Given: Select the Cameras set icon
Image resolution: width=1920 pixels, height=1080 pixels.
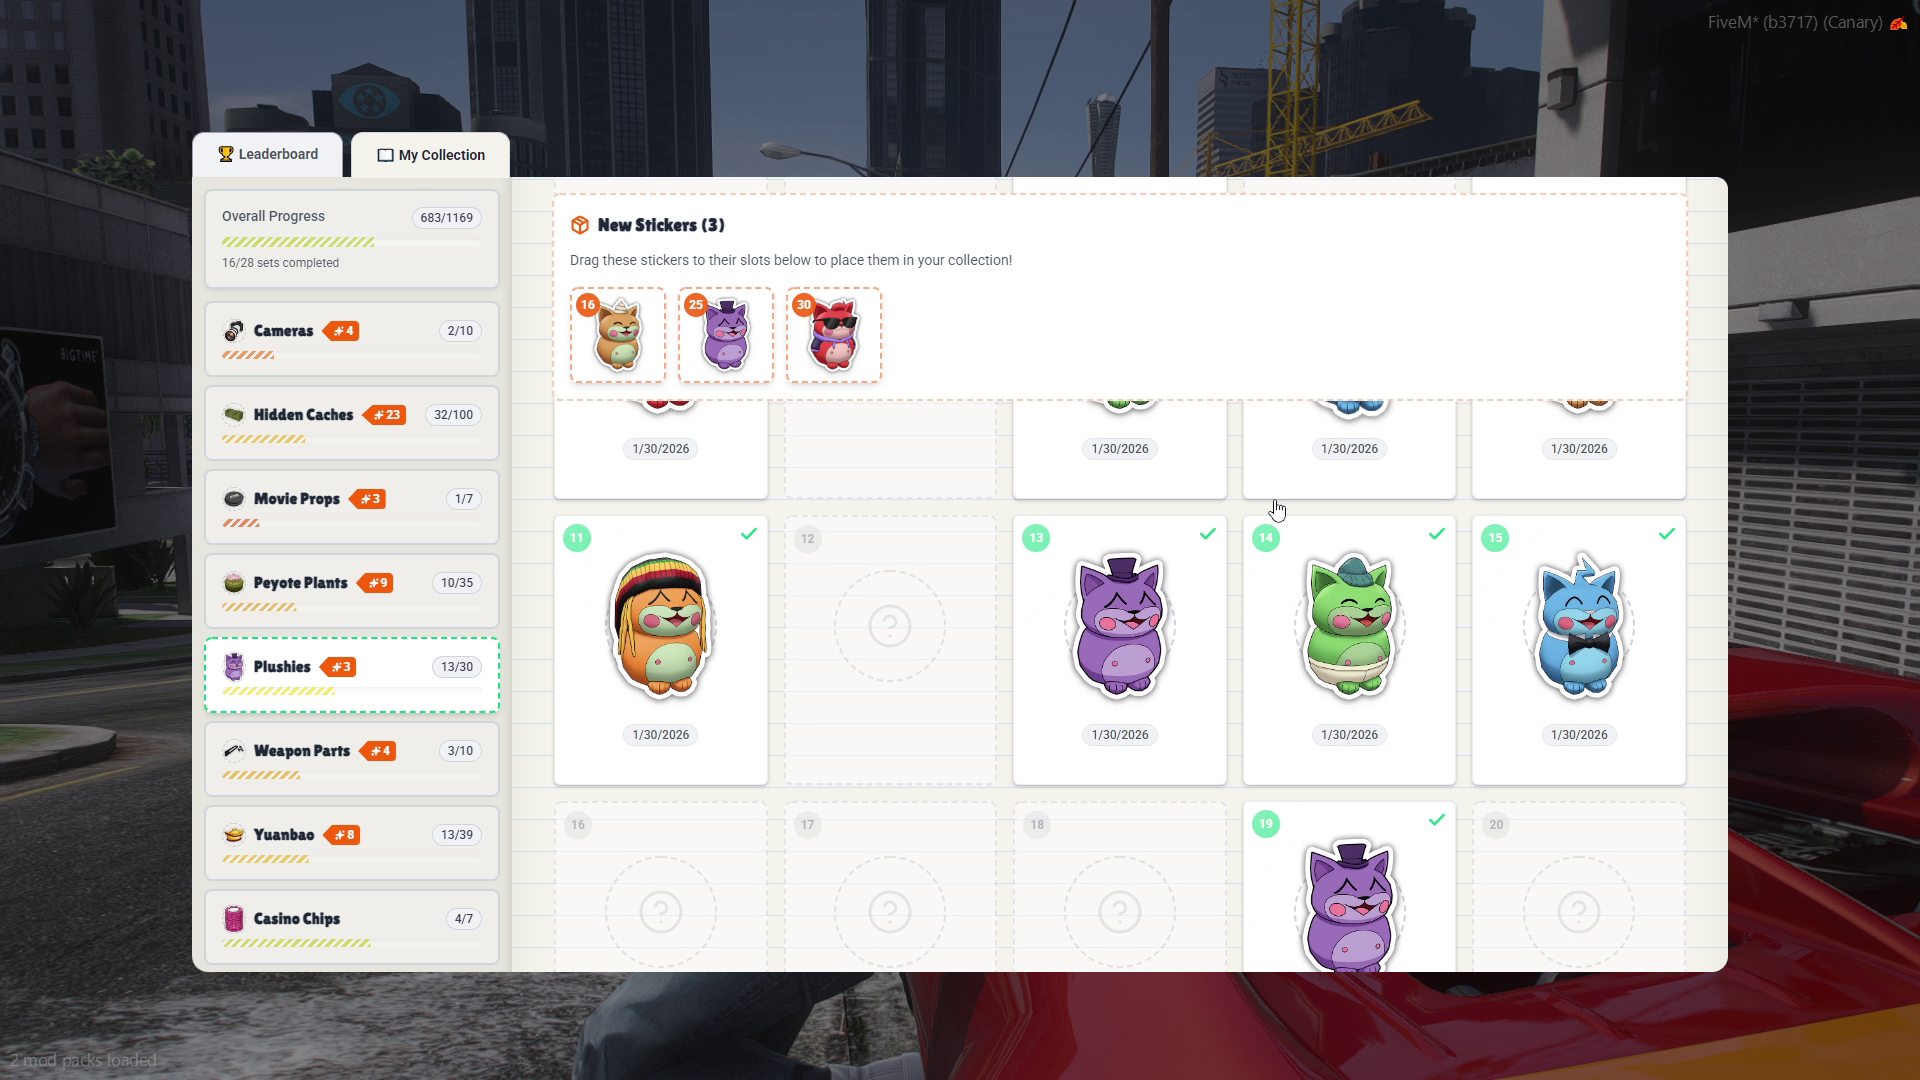Looking at the screenshot, I should (234, 331).
